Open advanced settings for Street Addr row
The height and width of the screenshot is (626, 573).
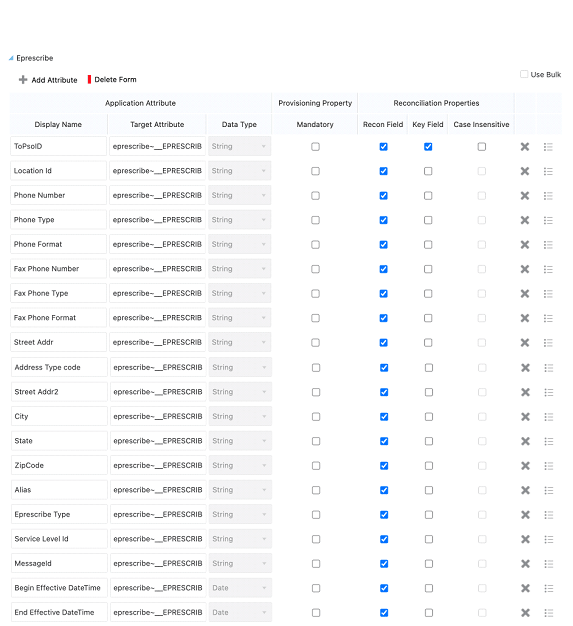[x=548, y=343]
